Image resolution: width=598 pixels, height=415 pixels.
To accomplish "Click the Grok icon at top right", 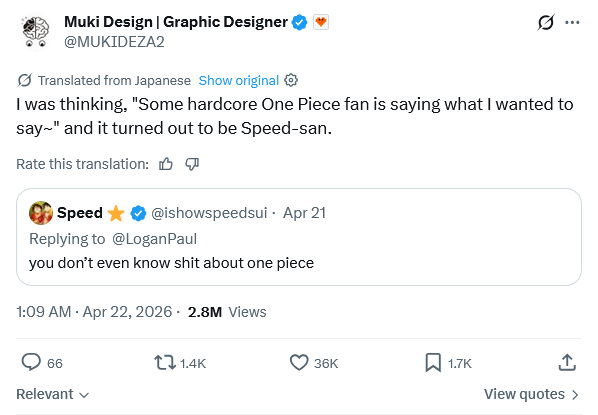I will pos(546,22).
